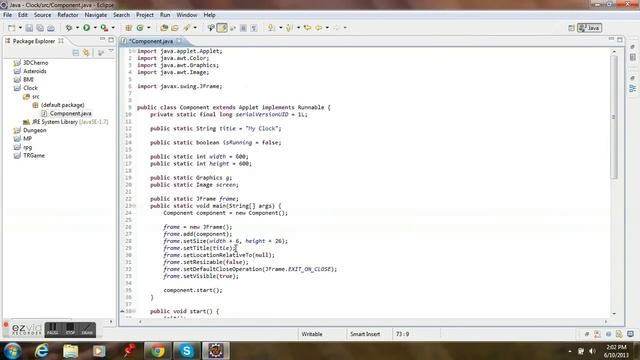640x360 pixels.
Task: Open the Refactor menu
Action: [x=68, y=15]
